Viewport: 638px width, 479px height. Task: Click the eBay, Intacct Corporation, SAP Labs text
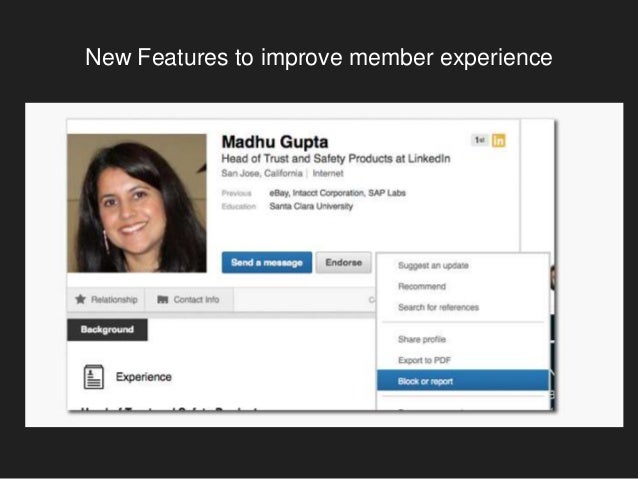pos(337,193)
